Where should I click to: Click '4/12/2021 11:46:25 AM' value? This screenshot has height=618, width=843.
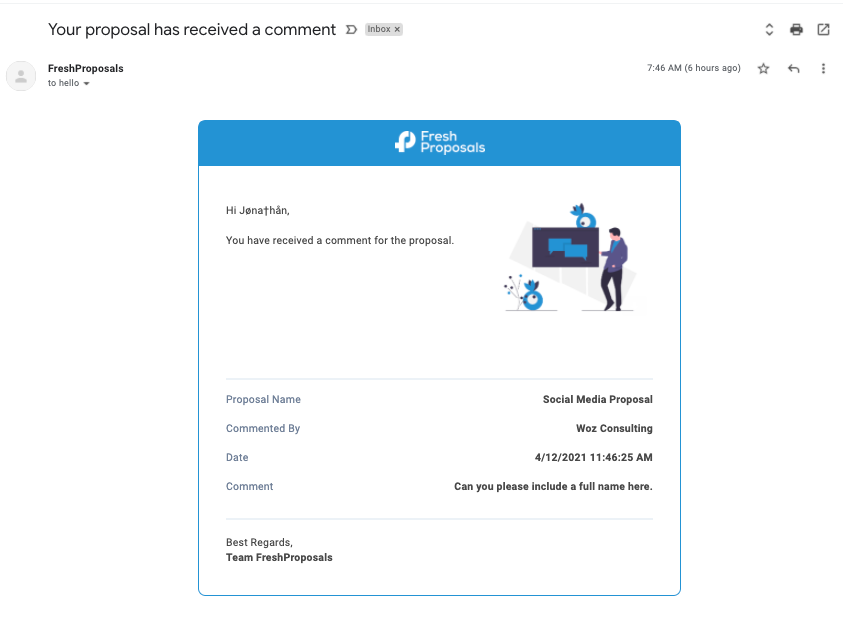tap(594, 457)
